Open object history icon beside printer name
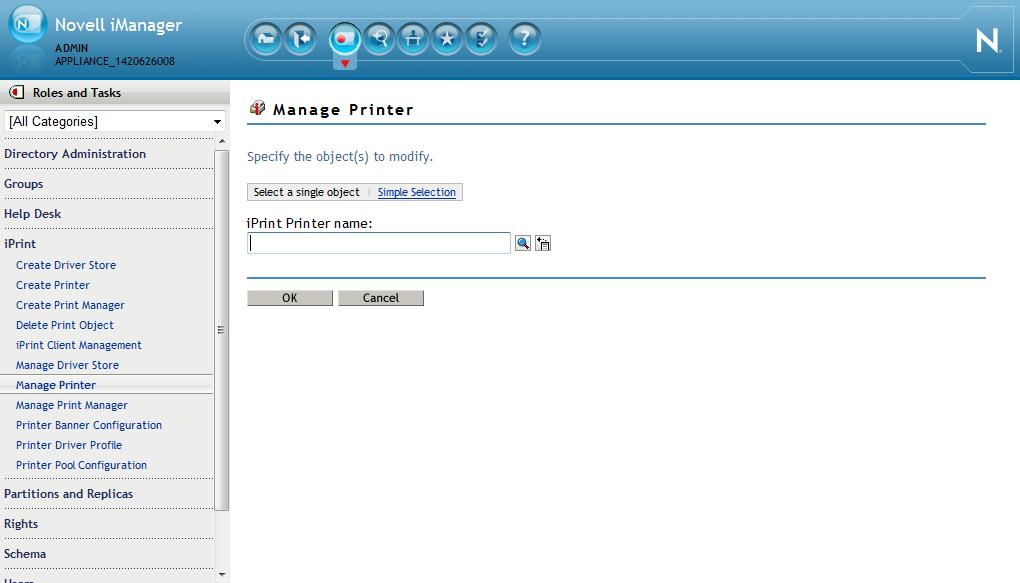 (x=543, y=243)
